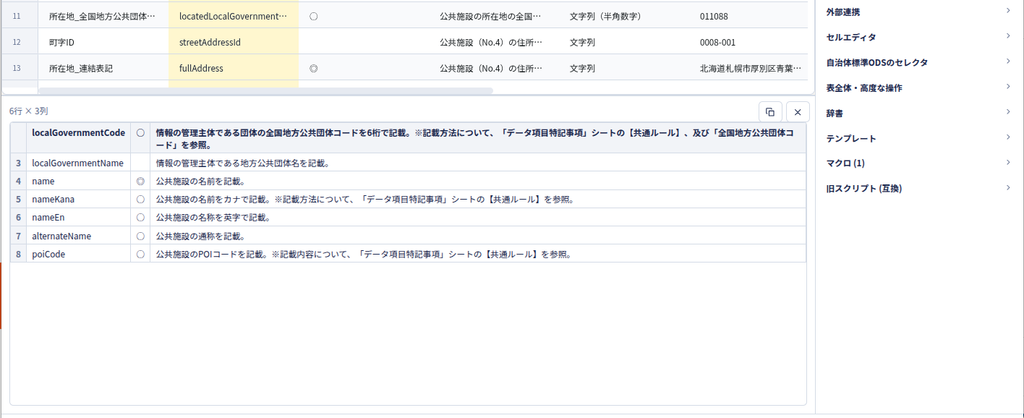The height and width of the screenshot is (418, 1024).
Task: Expand the 自治体標準ODSのセレクタ section
Action: pos(919,63)
